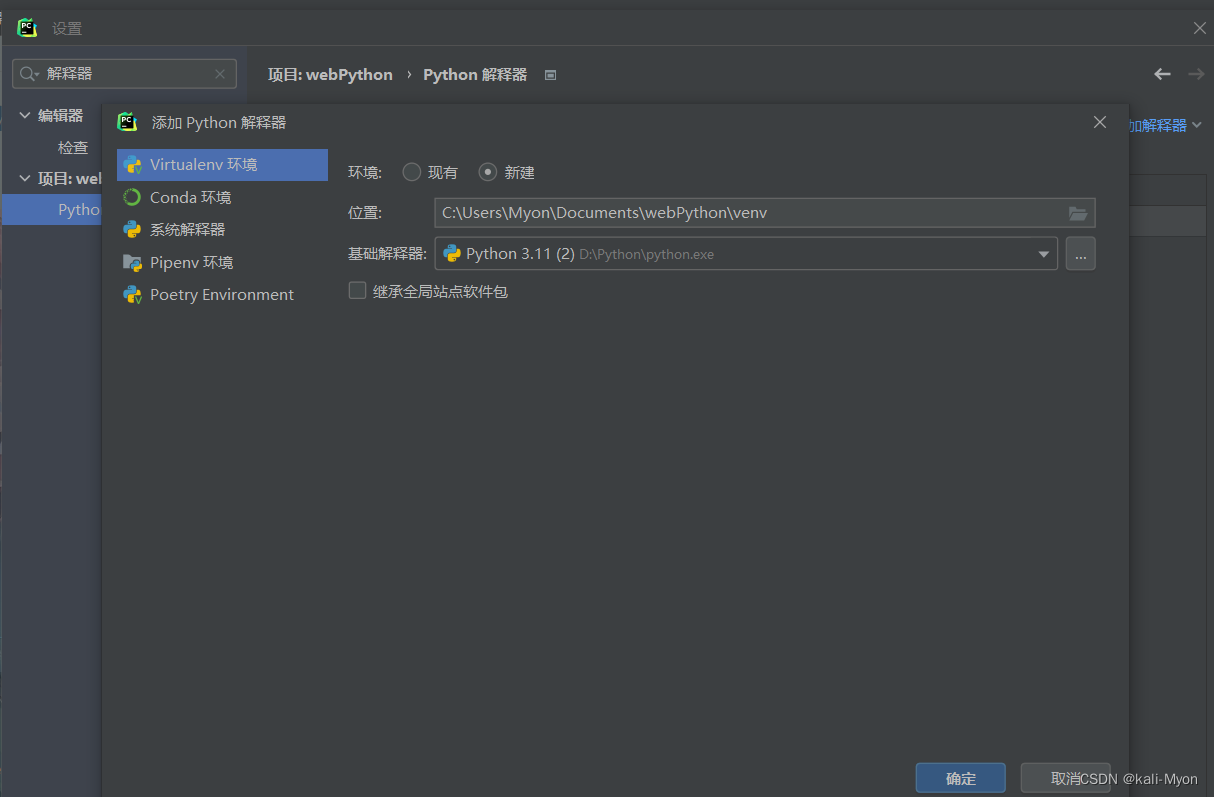1214x797 pixels.
Task: Click the Conda green ring icon
Action: 132,197
